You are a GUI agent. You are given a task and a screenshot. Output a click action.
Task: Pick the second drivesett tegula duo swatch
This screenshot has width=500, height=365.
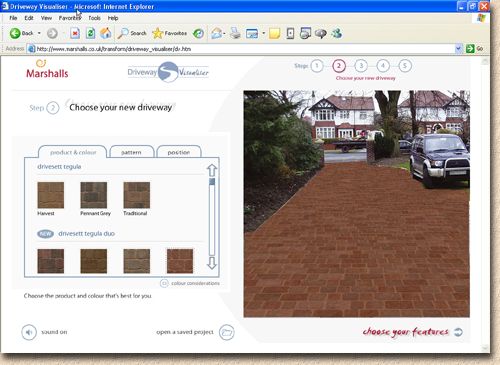pos(94,261)
